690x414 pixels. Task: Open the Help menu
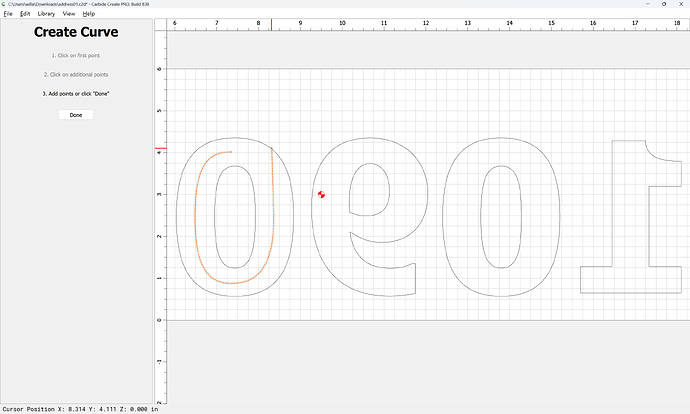[89, 14]
